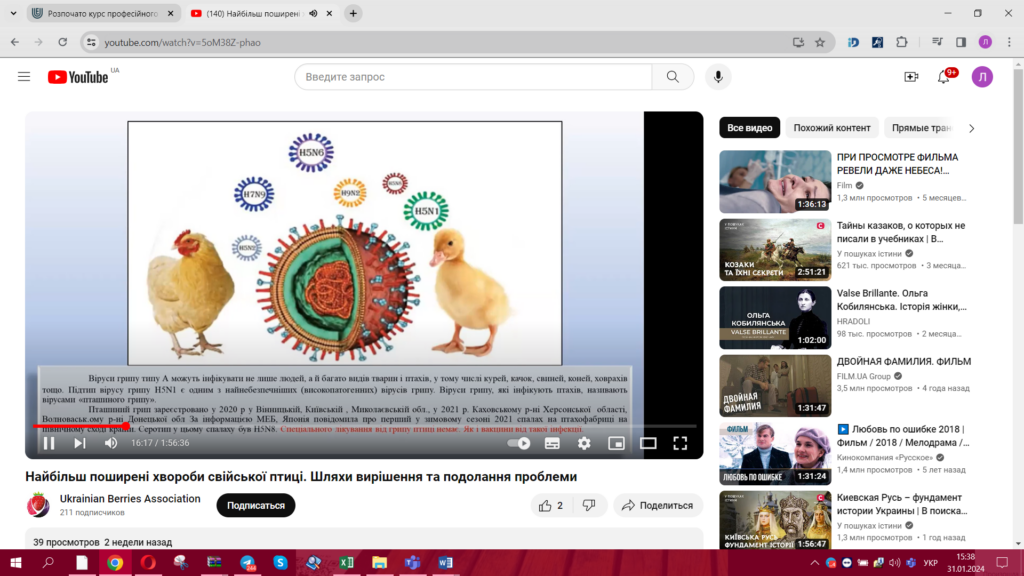
Task: Select the "Похожий контент" filter chip
Action: click(832, 128)
